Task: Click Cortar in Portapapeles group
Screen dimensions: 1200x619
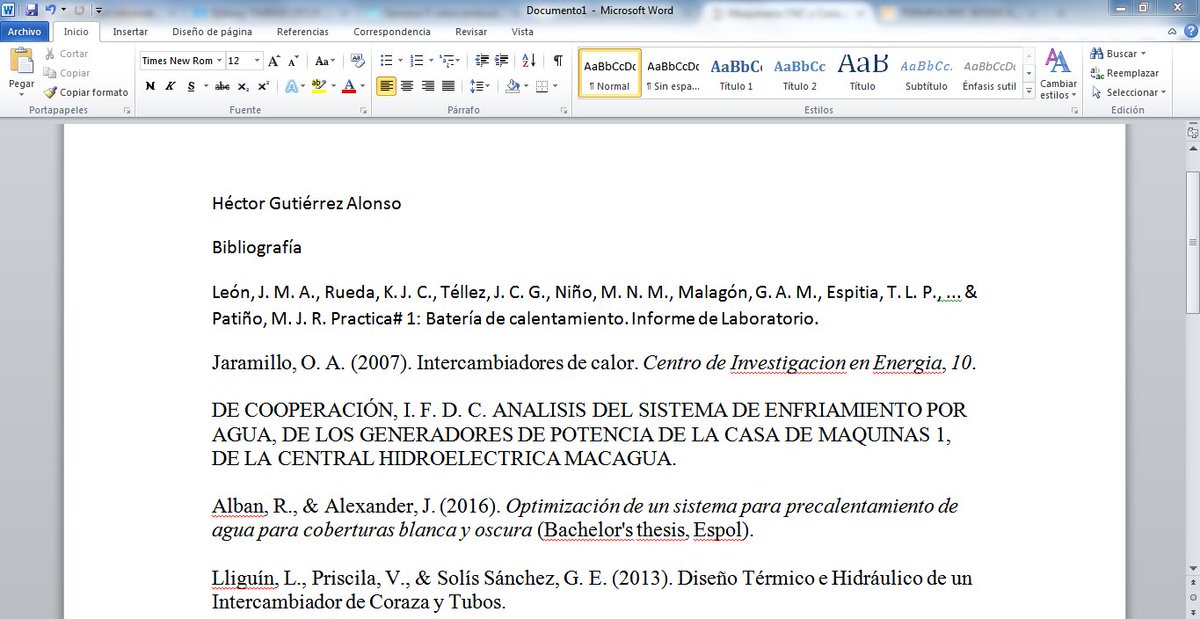Action: [66, 54]
